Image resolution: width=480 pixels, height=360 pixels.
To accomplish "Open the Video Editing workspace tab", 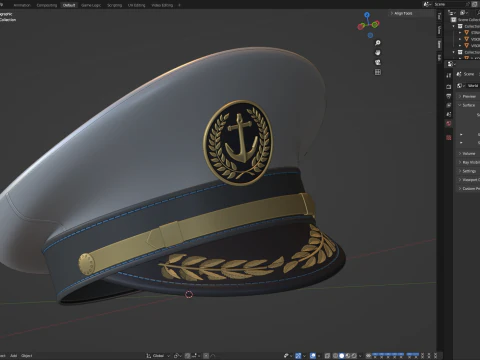I will pos(162,5).
